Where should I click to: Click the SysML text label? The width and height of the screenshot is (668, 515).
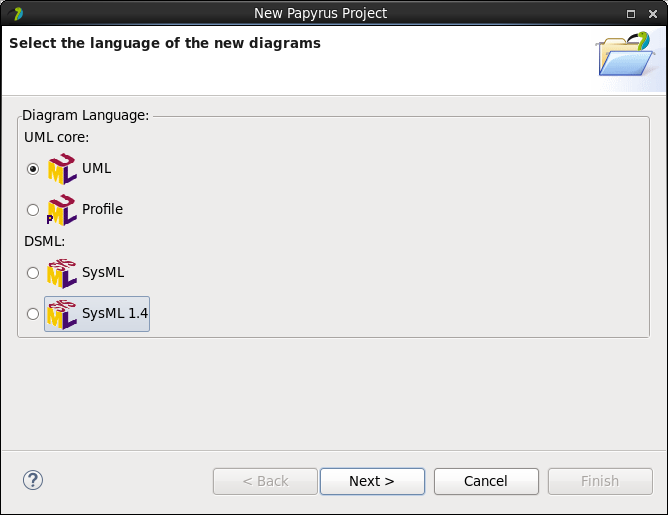103,272
